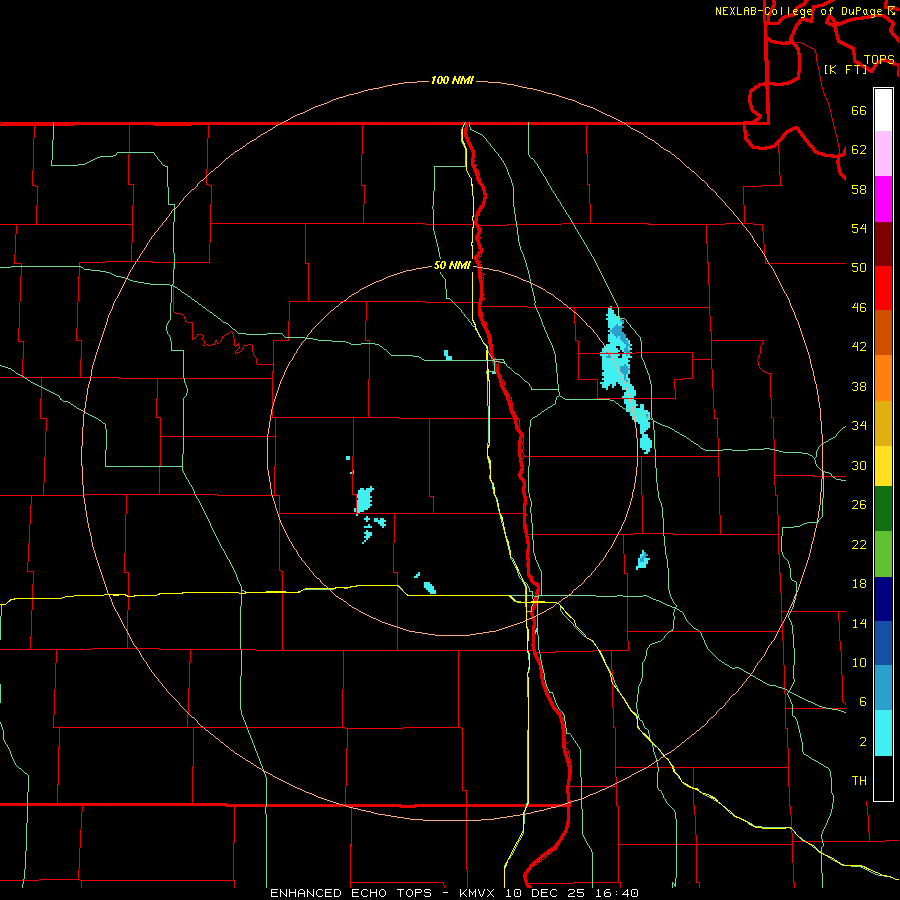Click the "[K FT]" units label
This screenshot has height=900, width=900.
click(x=845, y=69)
